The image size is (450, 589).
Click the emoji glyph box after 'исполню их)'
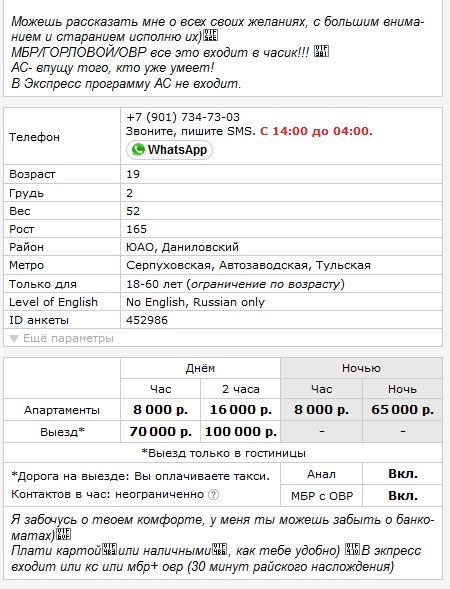coord(210,36)
